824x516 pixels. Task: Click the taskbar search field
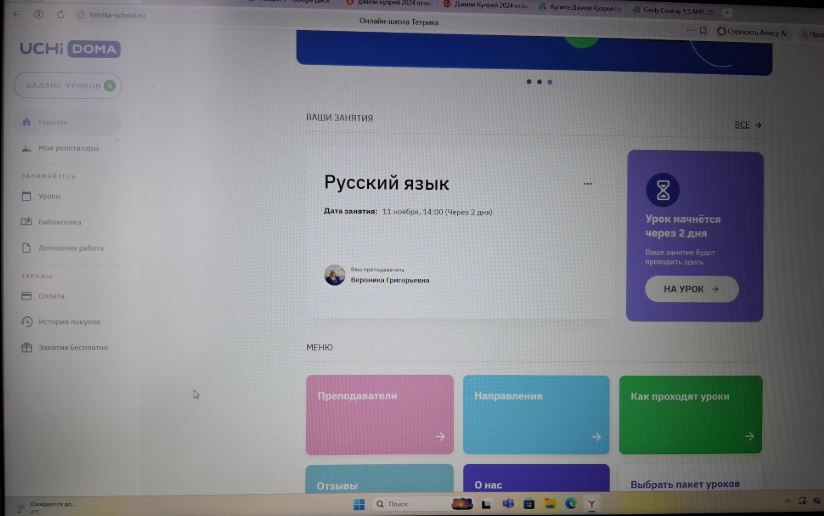[408, 504]
